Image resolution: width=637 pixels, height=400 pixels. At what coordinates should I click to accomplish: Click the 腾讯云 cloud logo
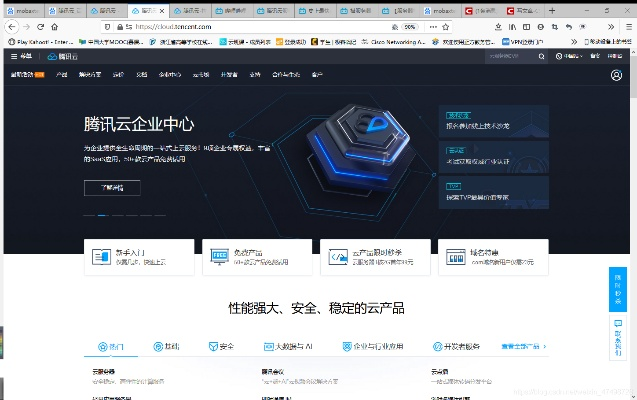point(63,56)
